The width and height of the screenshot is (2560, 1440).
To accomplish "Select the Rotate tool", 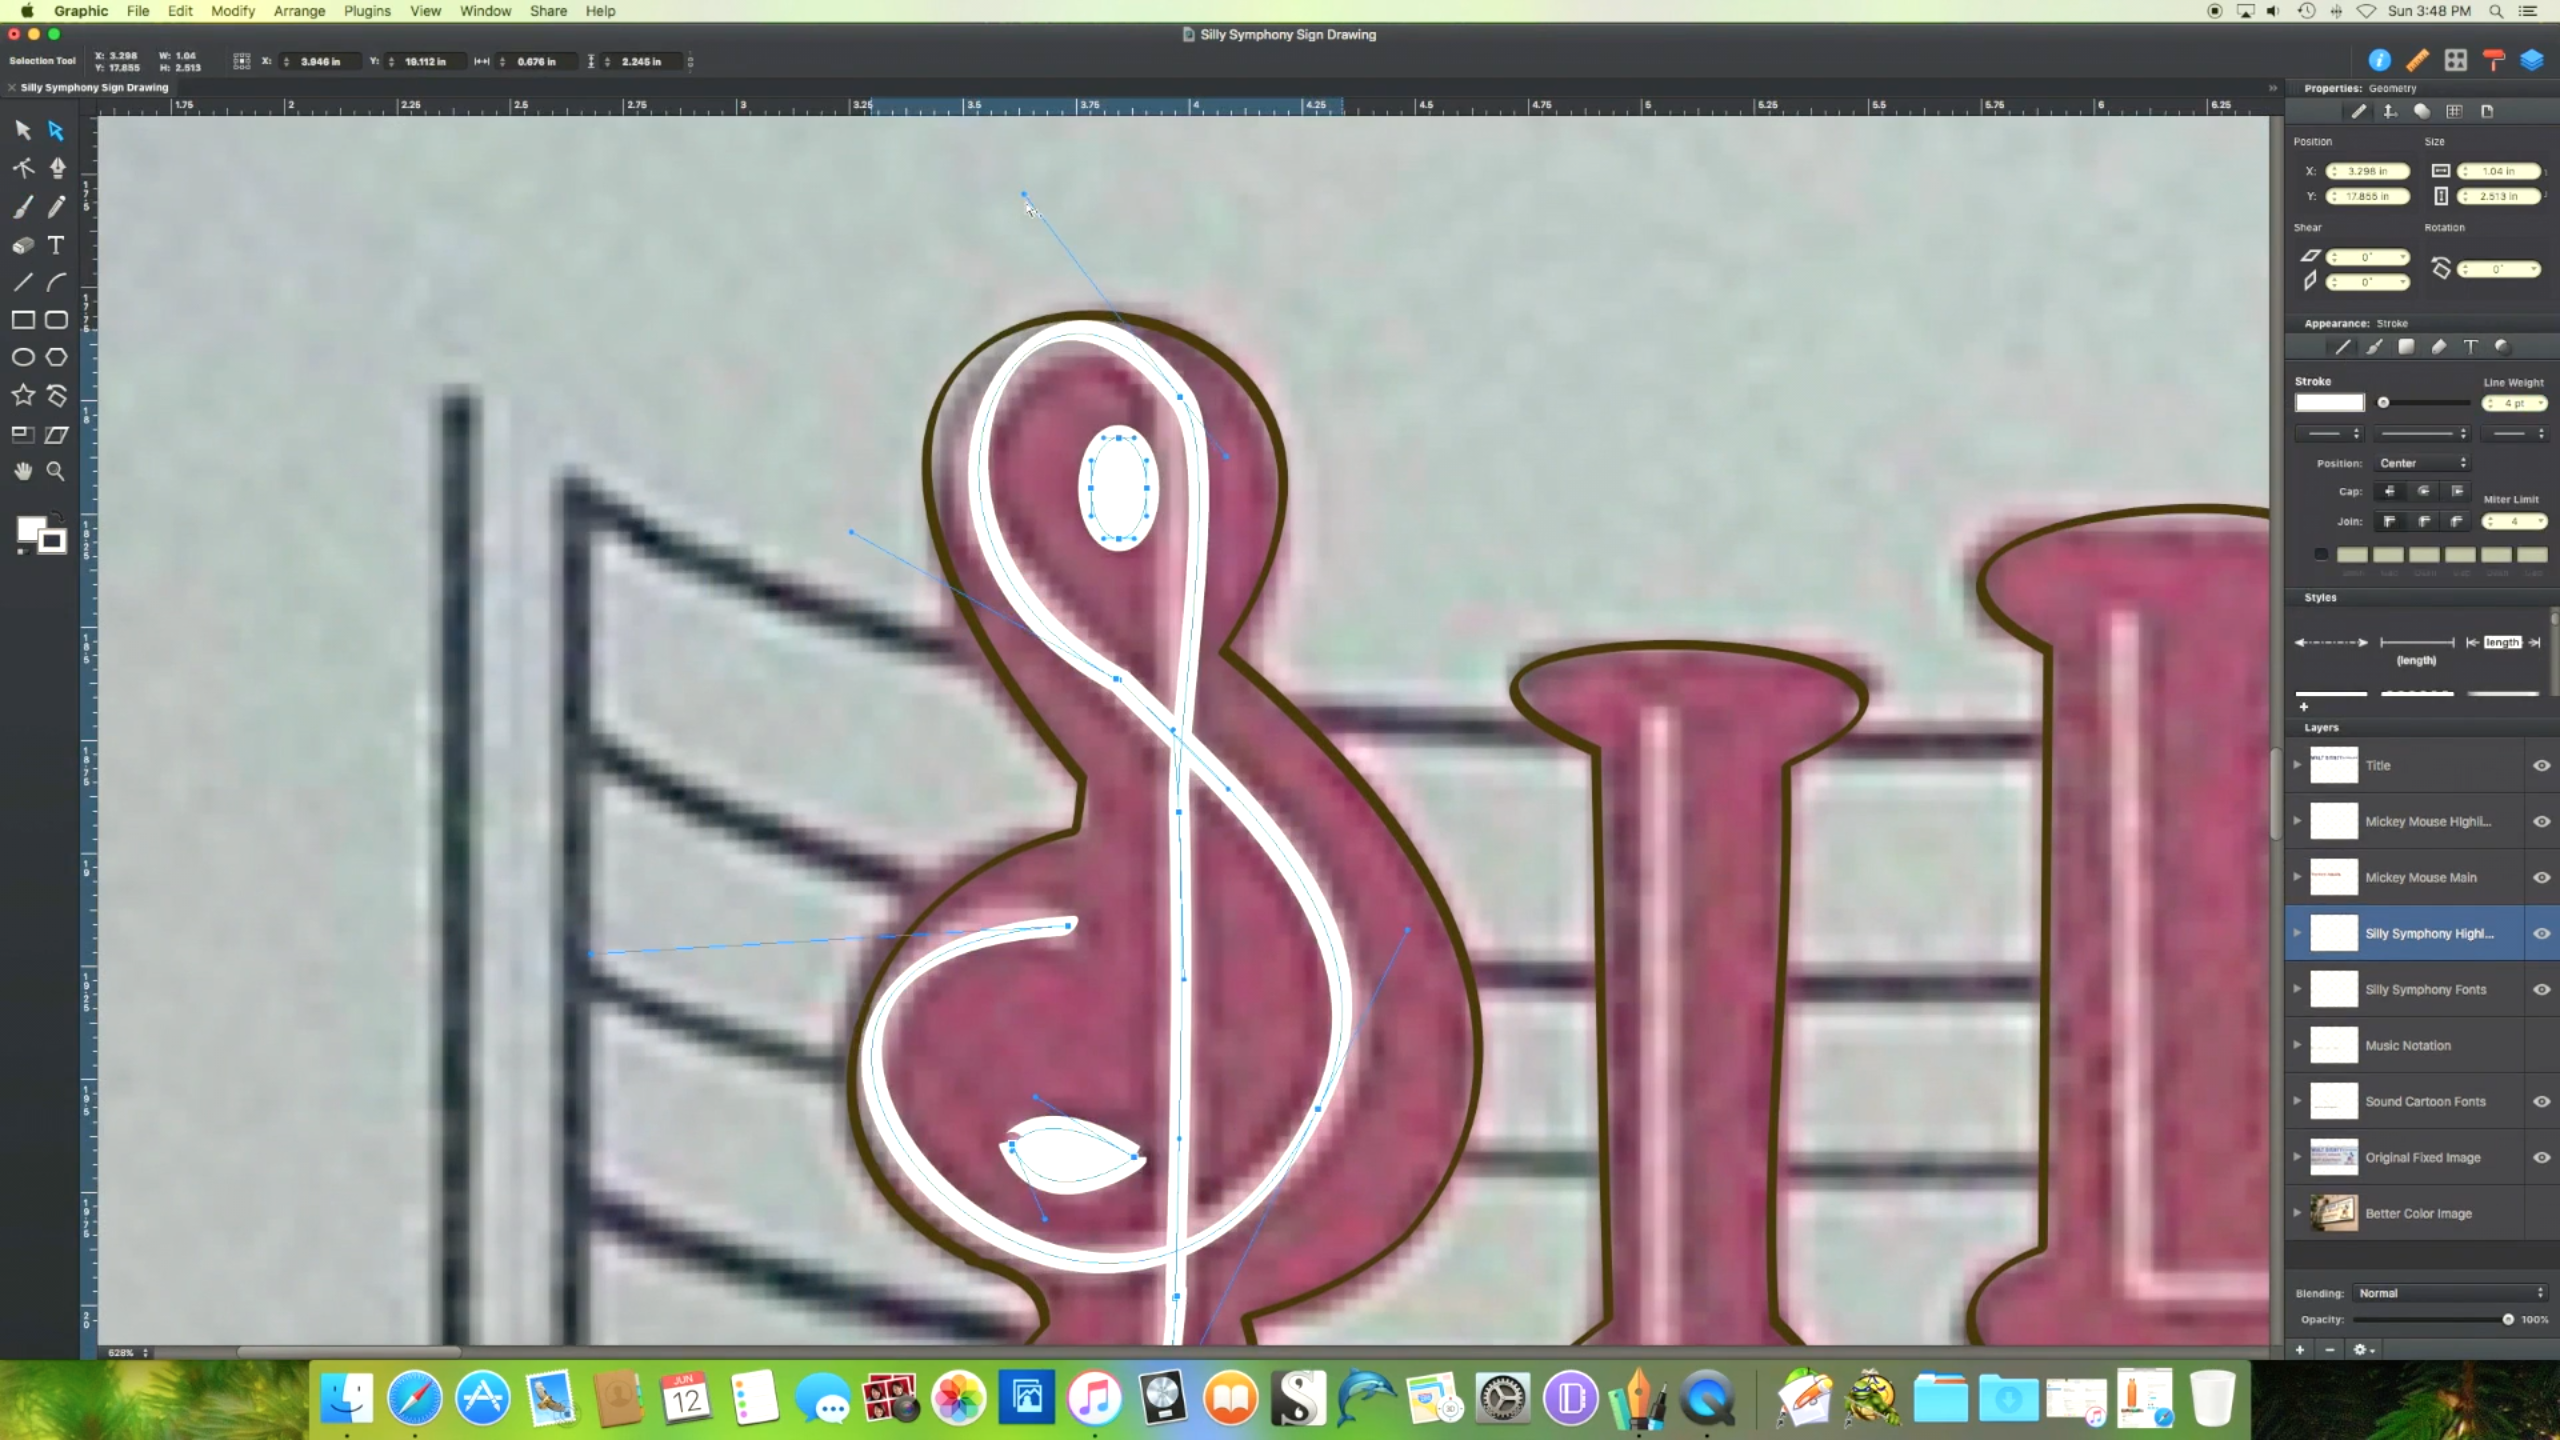I will tap(57, 395).
